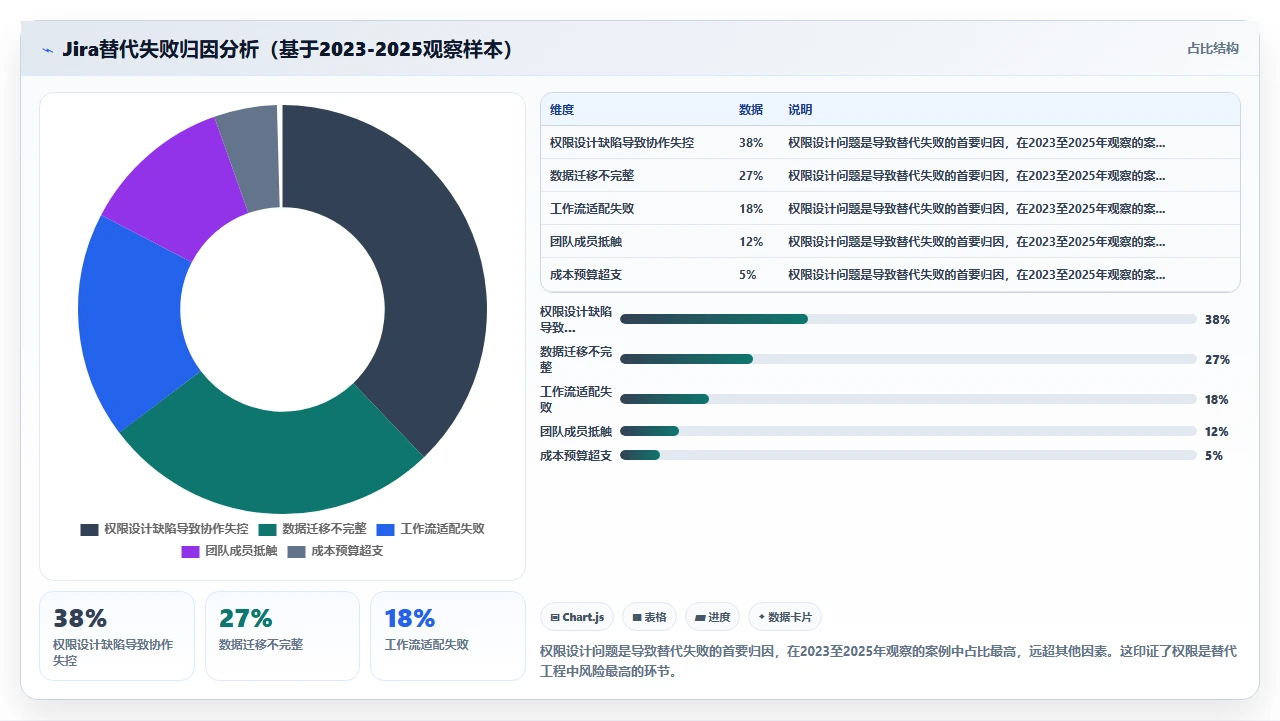Select table row 数据迁移不完整
Image resolution: width=1280 pixels, height=721 pixels.
click(x=890, y=176)
